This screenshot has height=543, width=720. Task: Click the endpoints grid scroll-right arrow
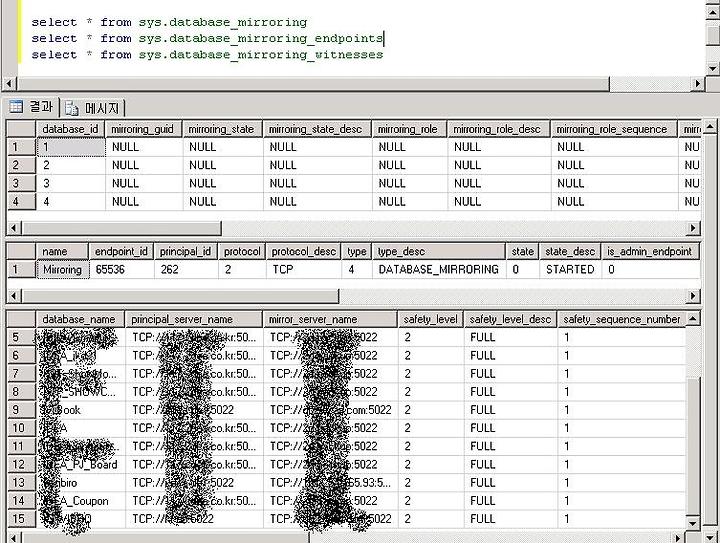coord(693,296)
